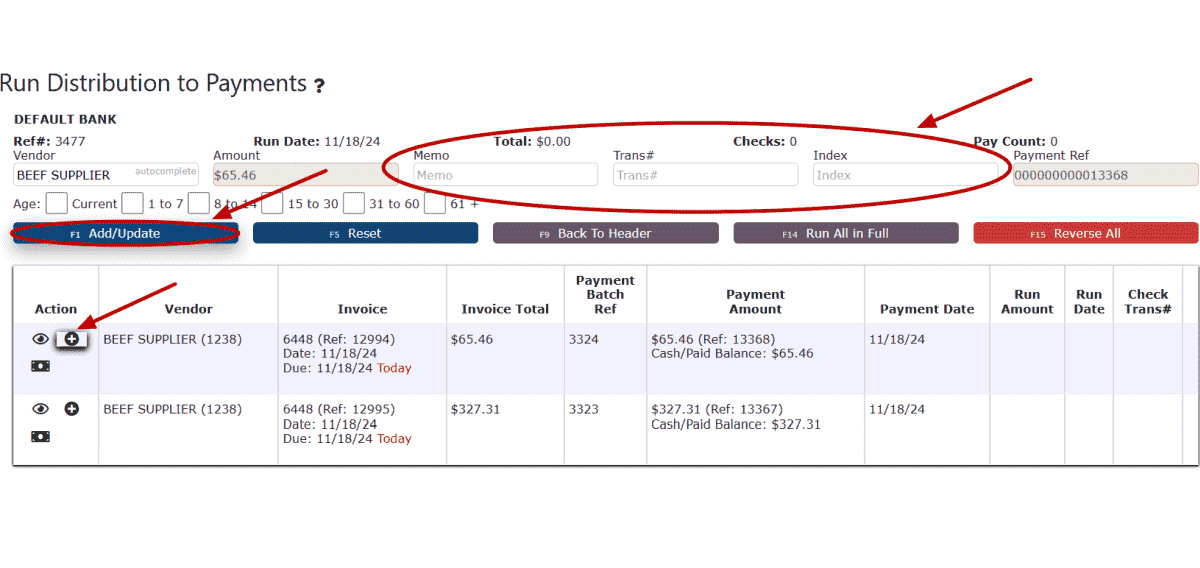Choose Run All in Full
This screenshot has height=568, width=1200.
(846, 233)
